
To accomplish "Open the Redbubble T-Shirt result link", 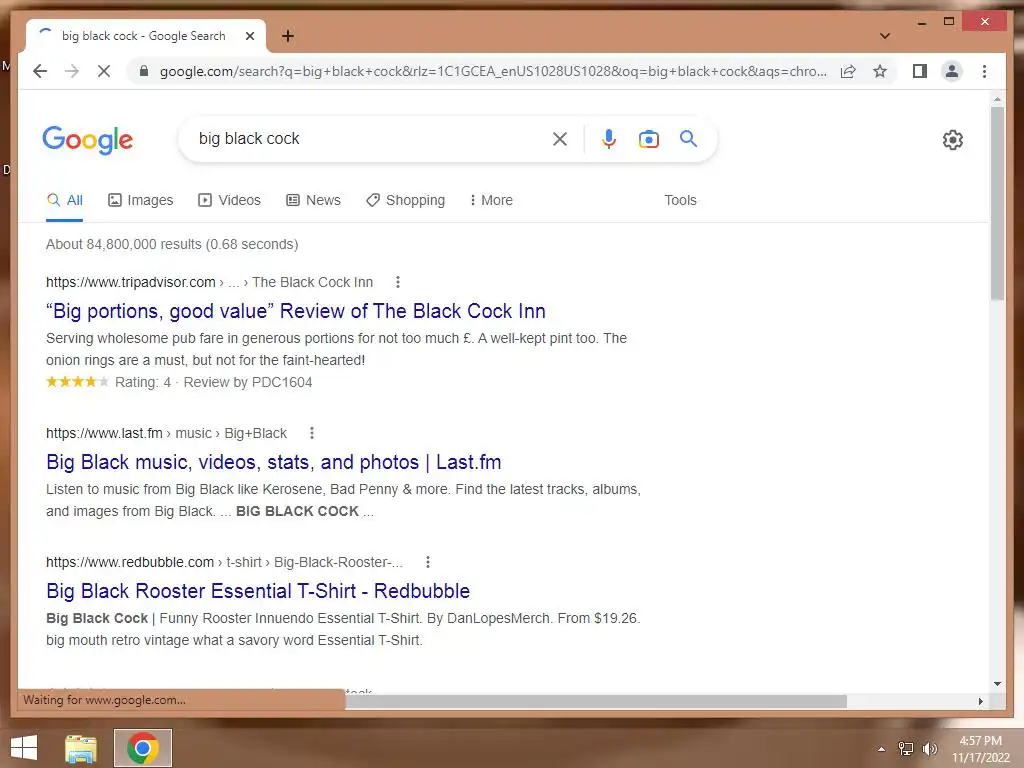I will click(x=258, y=591).
